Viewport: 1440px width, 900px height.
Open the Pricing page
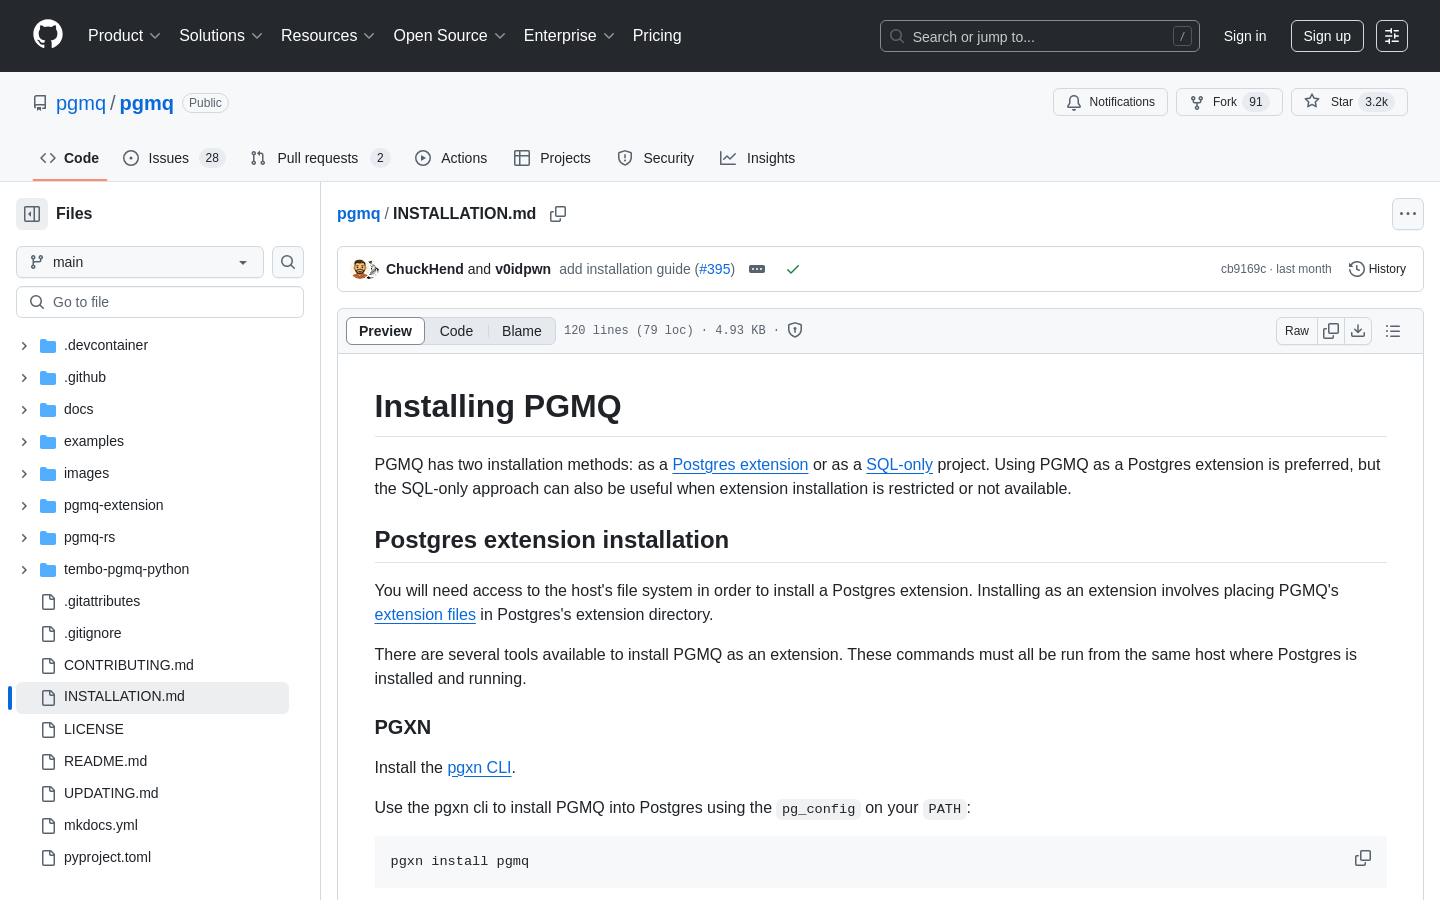click(657, 36)
